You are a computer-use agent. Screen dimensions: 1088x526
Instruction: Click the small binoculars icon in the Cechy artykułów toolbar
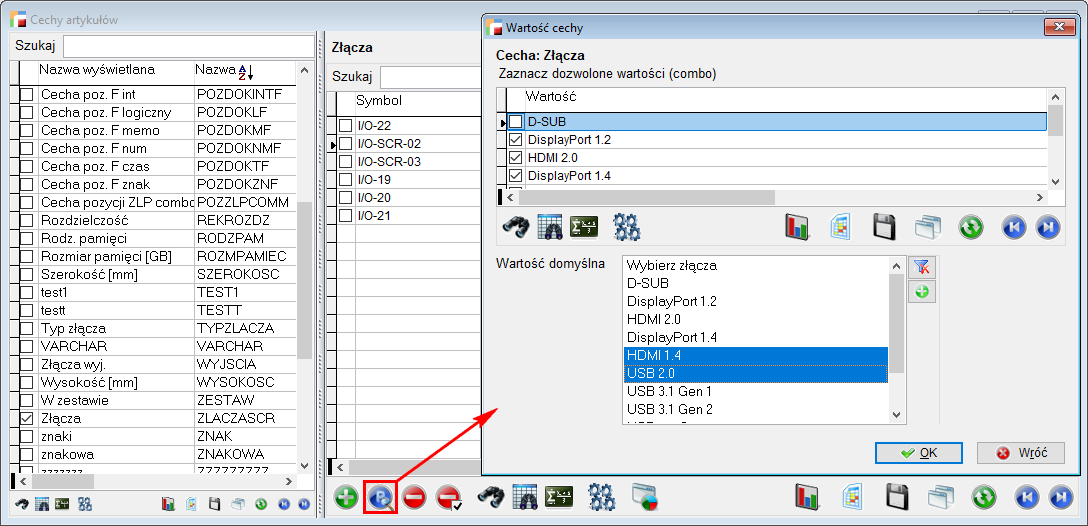click(22, 504)
